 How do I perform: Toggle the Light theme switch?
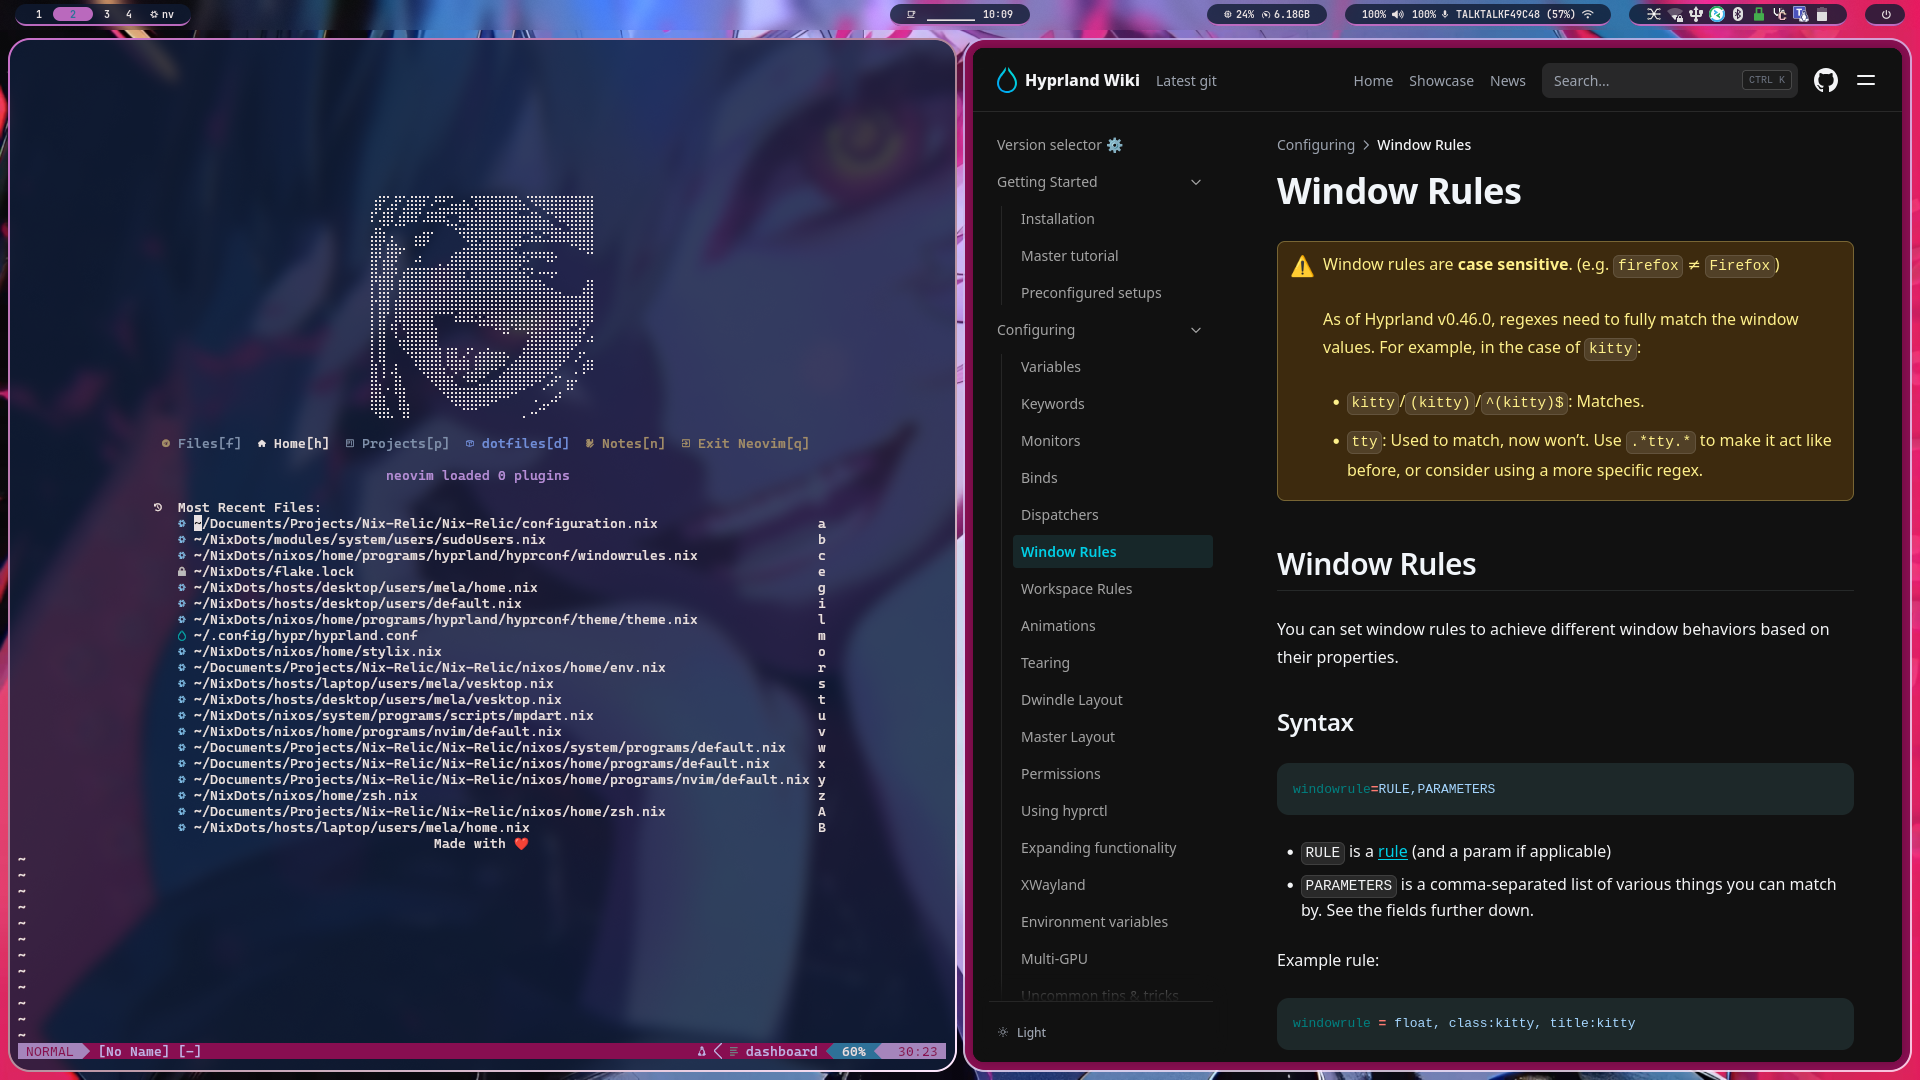coord(1022,1032)
